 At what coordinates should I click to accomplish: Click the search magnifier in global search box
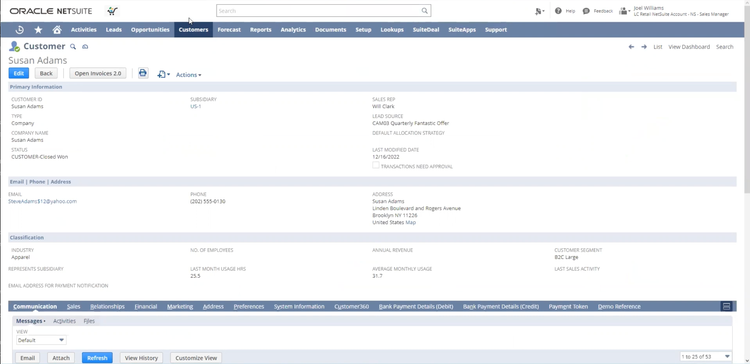pyautogui.click(x=424, y=11)
